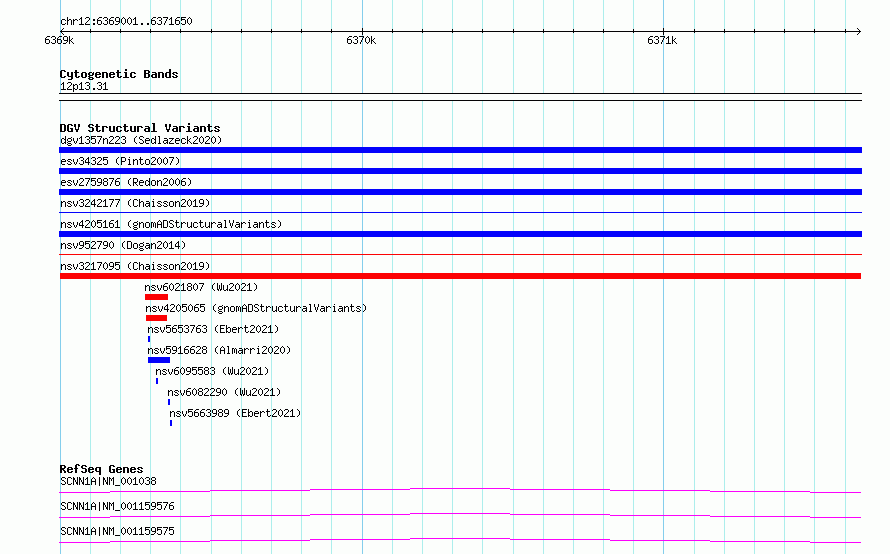Viewport: 890px width, 554px height.
Task: Open nsv6082290 (Wu2021) label
Action: coord(224,392)
